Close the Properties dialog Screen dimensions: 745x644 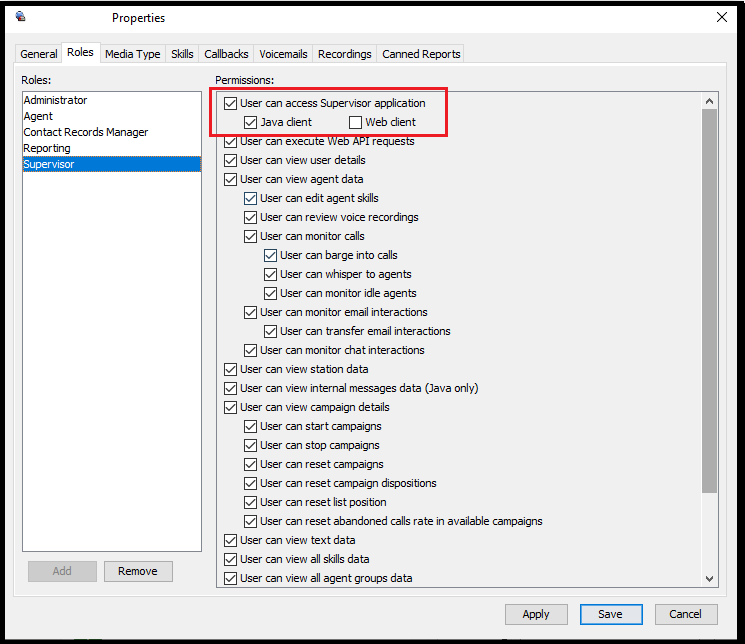[722, 18]
